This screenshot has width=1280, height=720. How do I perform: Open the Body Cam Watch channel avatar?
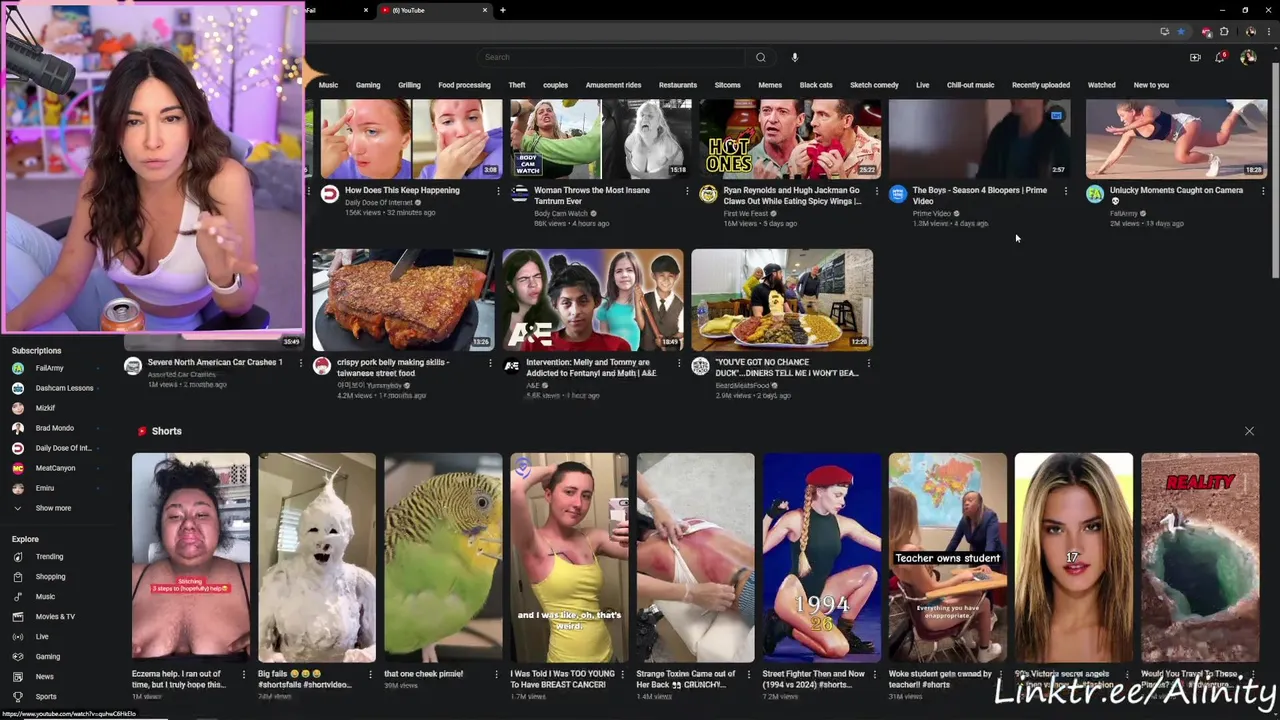[x=519, y=194]
